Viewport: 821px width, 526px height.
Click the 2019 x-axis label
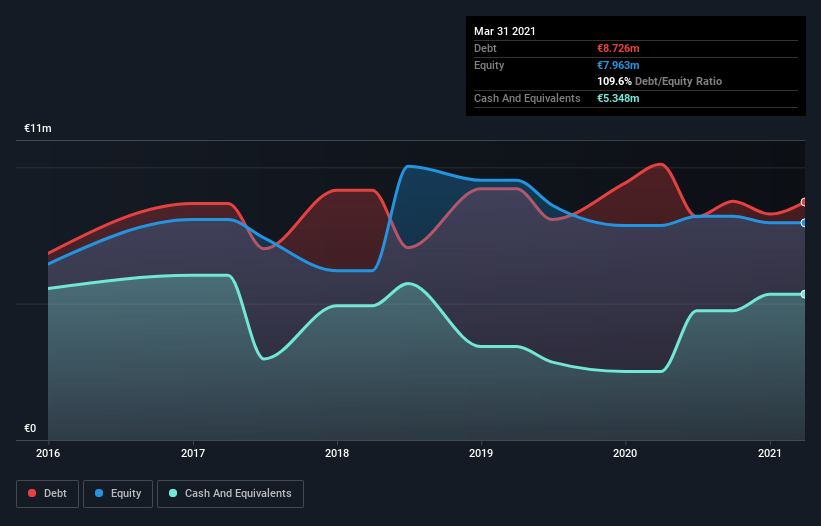481,453
